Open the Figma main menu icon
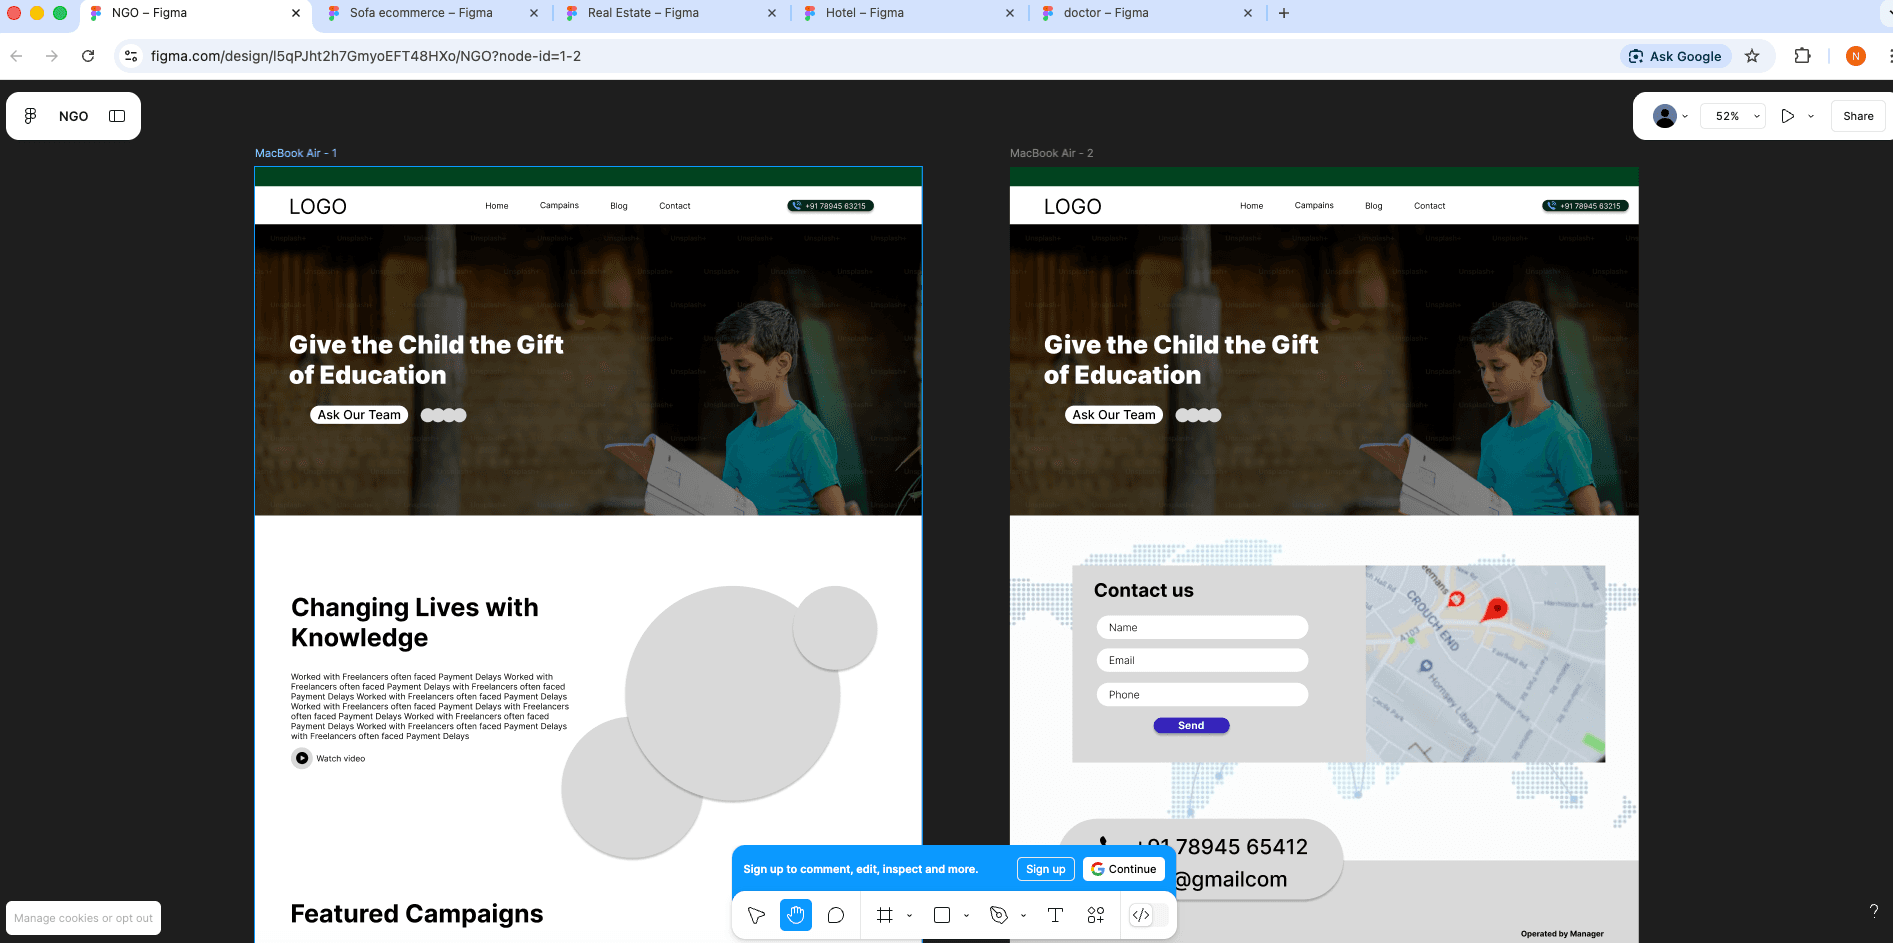 [30, 116]
